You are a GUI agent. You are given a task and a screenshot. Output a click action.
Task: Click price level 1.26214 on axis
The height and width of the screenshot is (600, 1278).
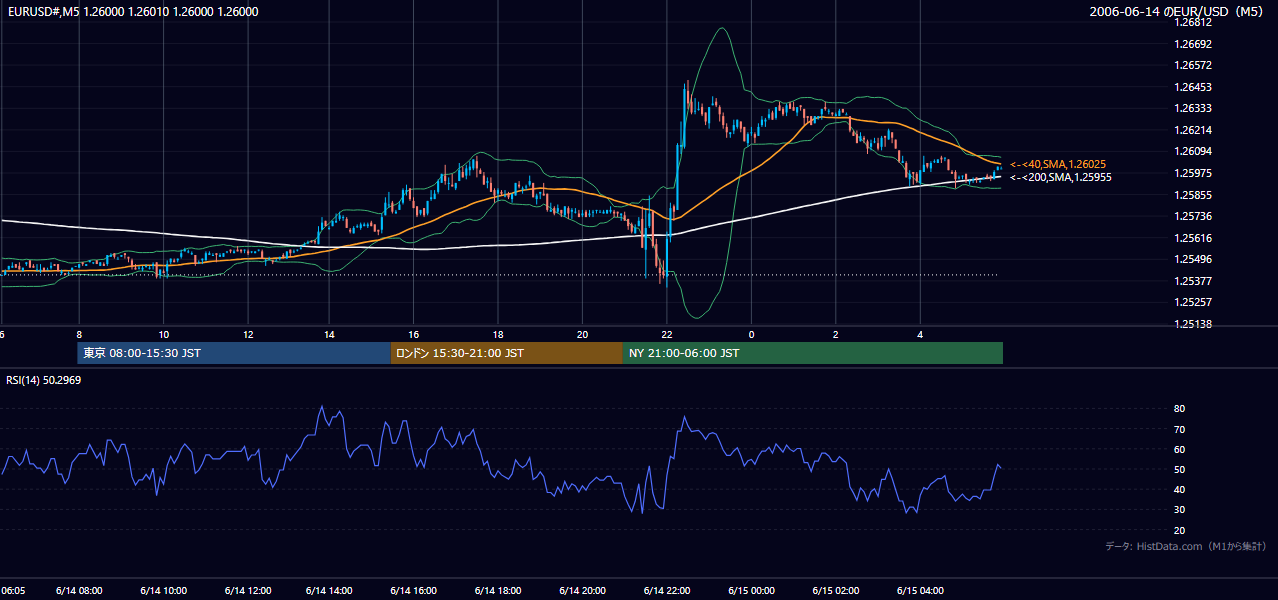coord(1191,130)
